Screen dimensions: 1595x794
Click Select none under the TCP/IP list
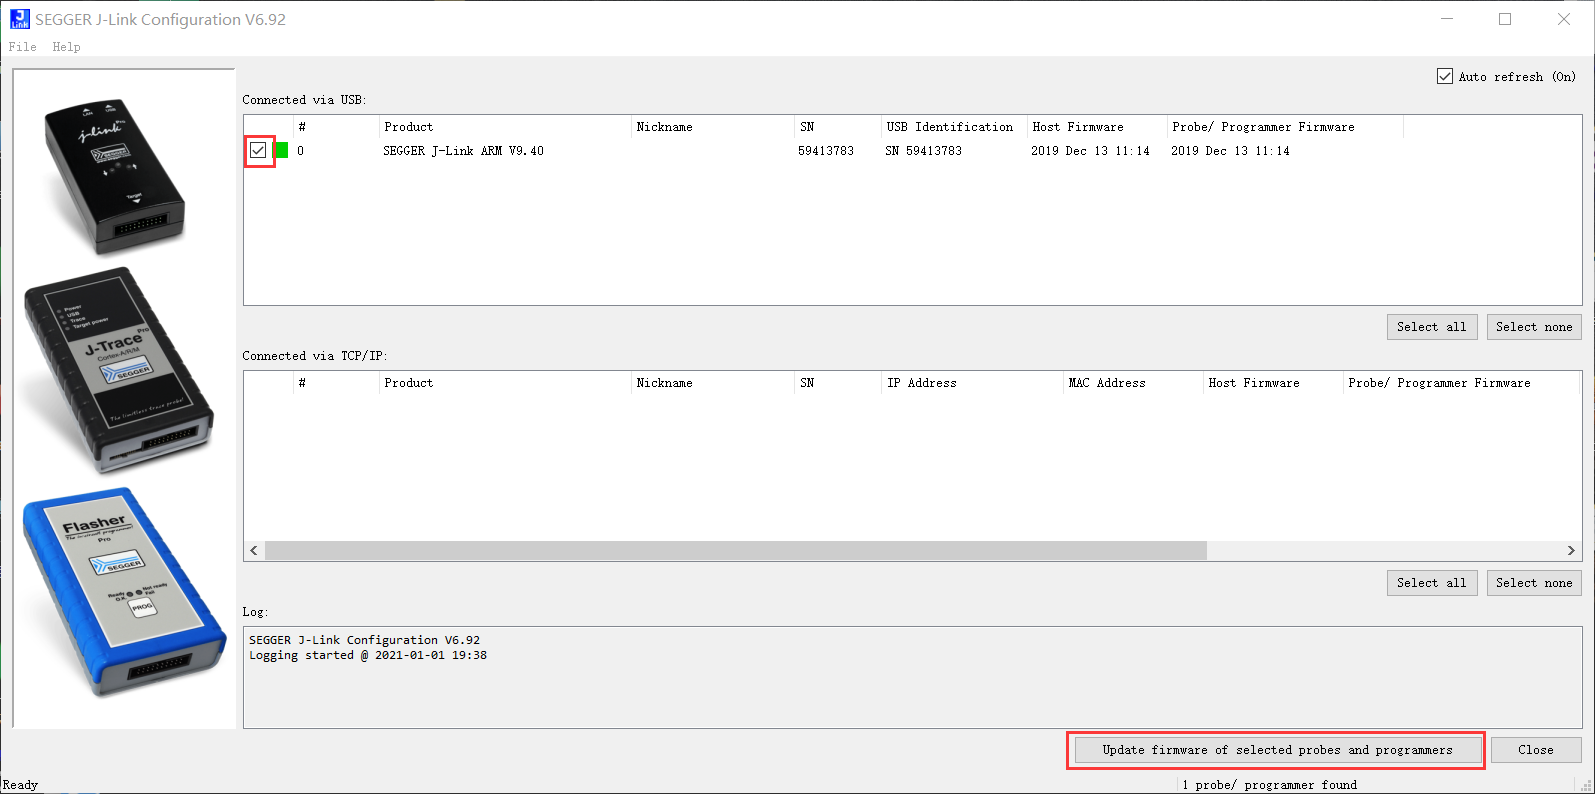point(1534,583)
